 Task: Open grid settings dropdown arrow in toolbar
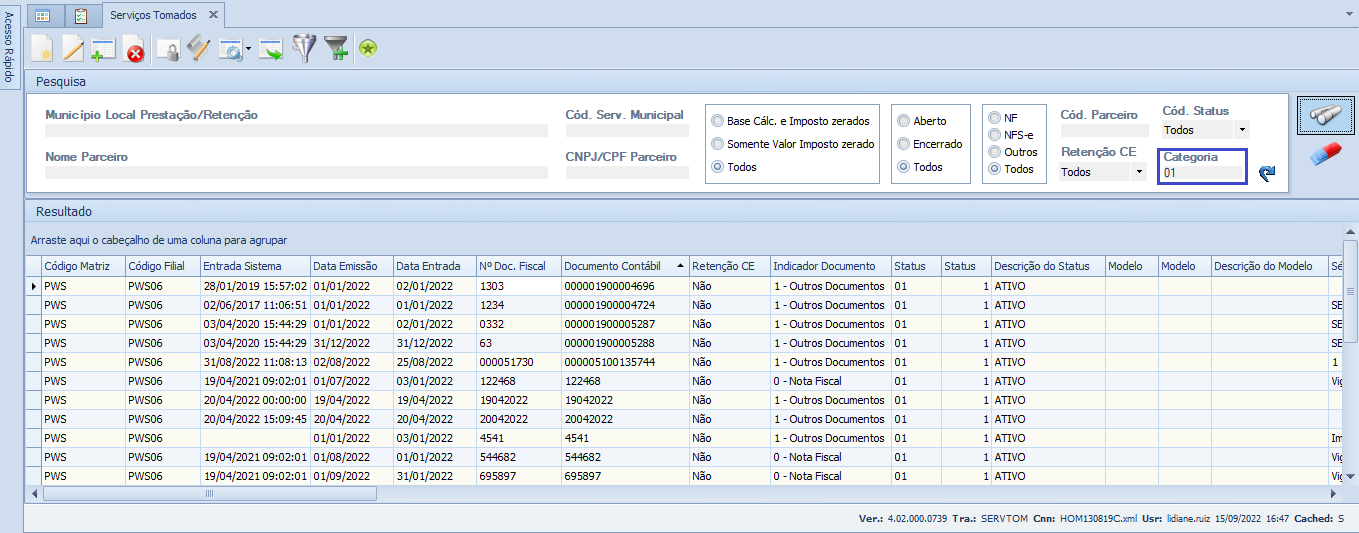[248, 49]
